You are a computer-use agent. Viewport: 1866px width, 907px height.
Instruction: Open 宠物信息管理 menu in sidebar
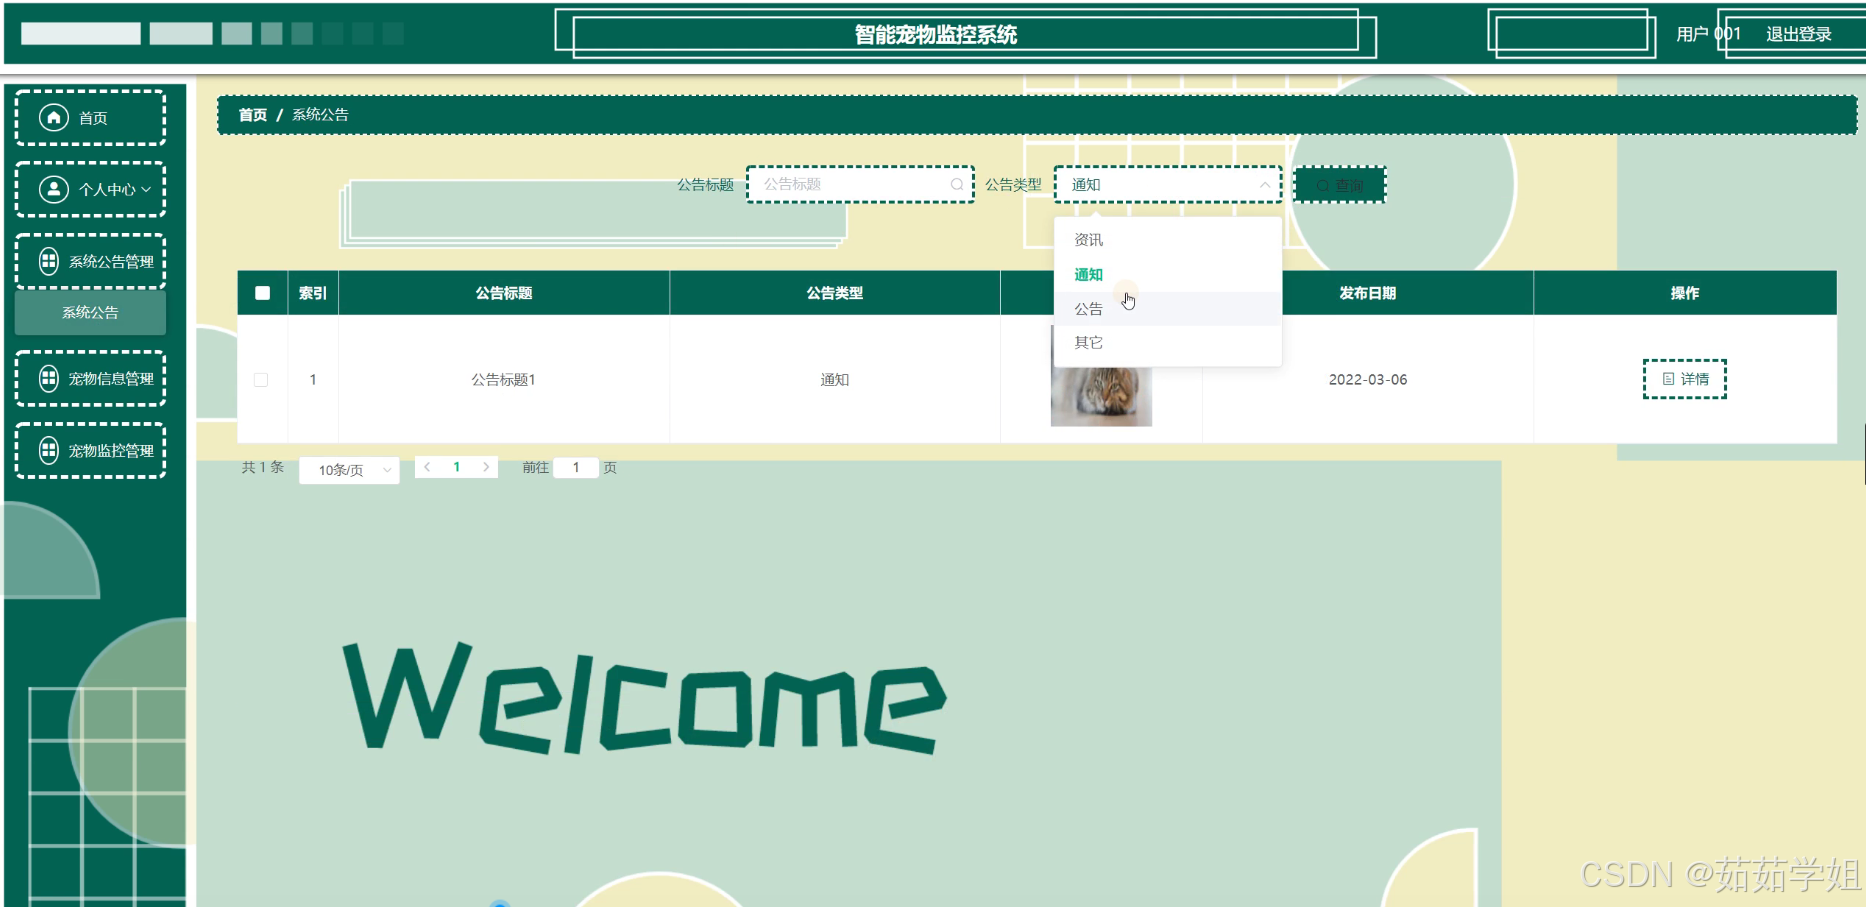click(90, 378)
